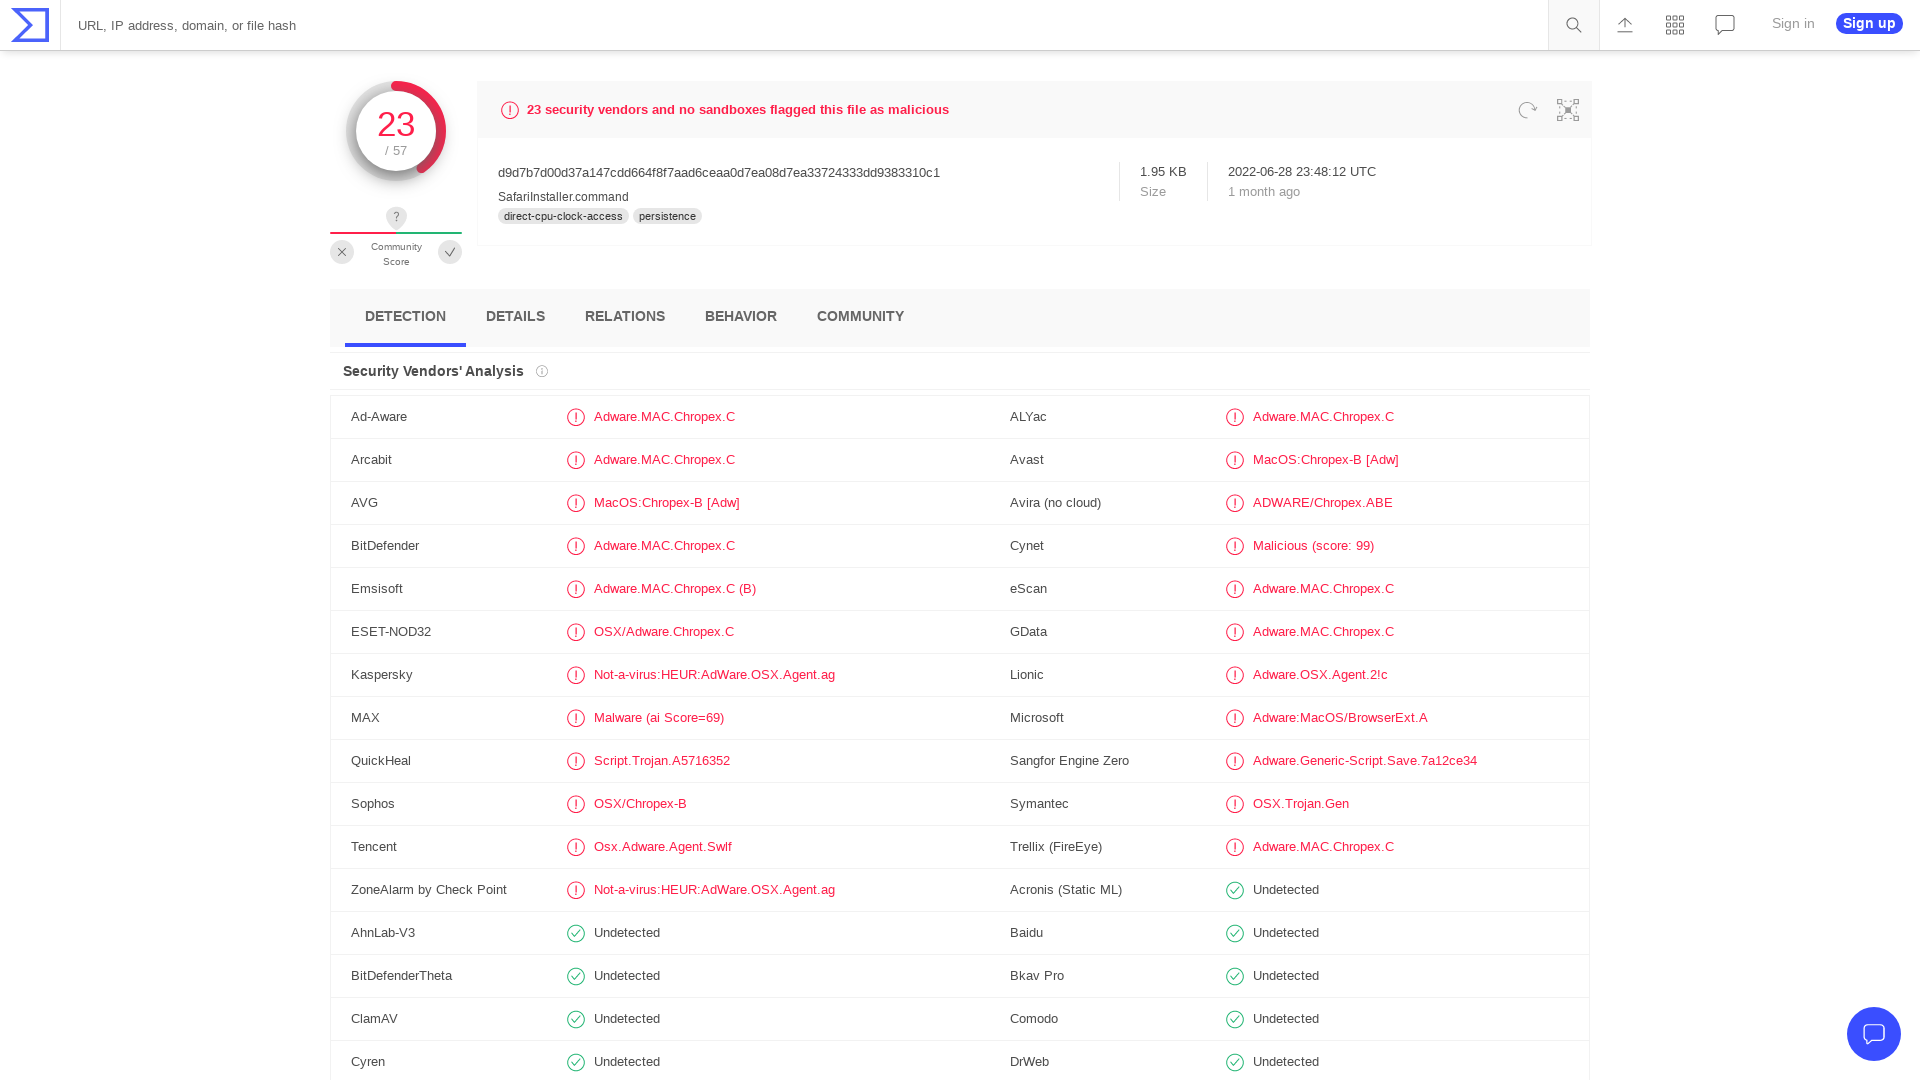Click the similar files search icon
Image resolution: width=1920 pixels, height=1080 pixels.
pyautogui.click(x=1567, y=110)
